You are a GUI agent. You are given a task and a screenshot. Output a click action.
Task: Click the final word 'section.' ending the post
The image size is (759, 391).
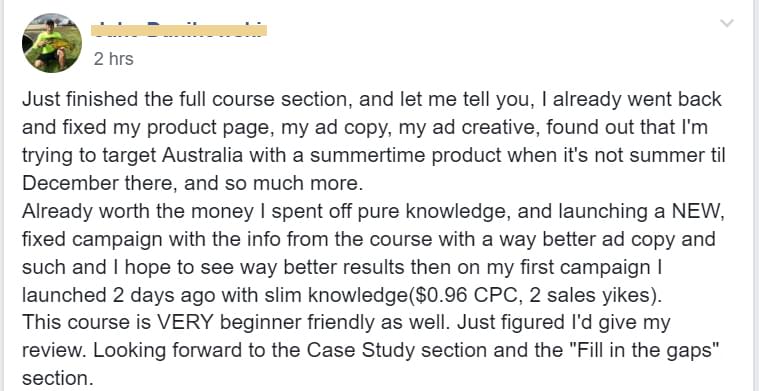[57, 379]
